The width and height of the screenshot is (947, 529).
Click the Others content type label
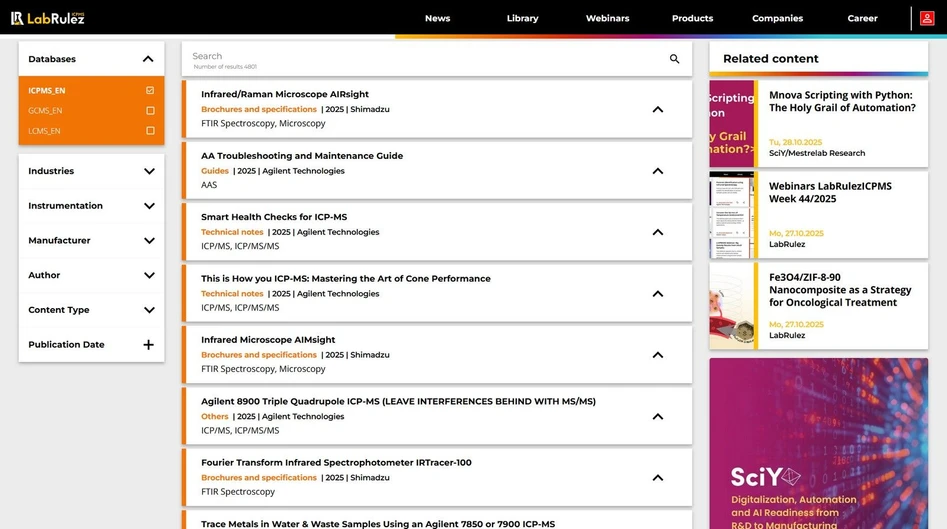(214, 416)
